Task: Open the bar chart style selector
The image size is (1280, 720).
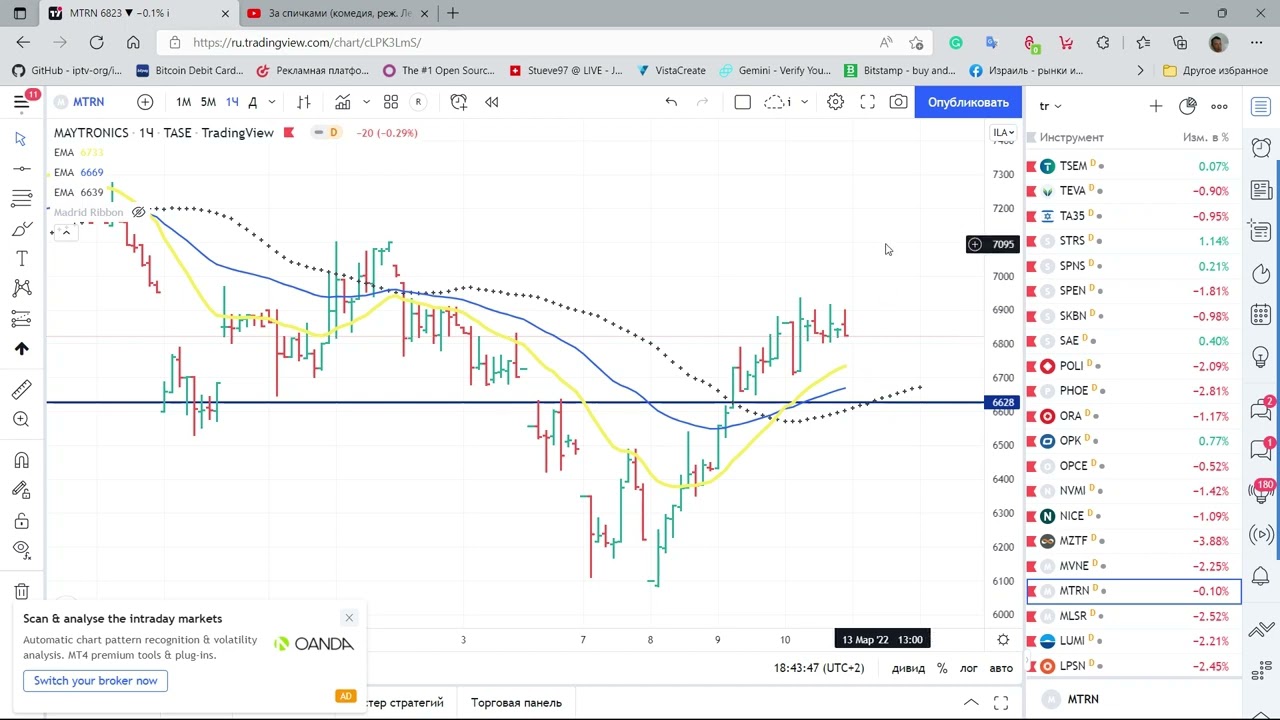Action: [x=304, y=102]
